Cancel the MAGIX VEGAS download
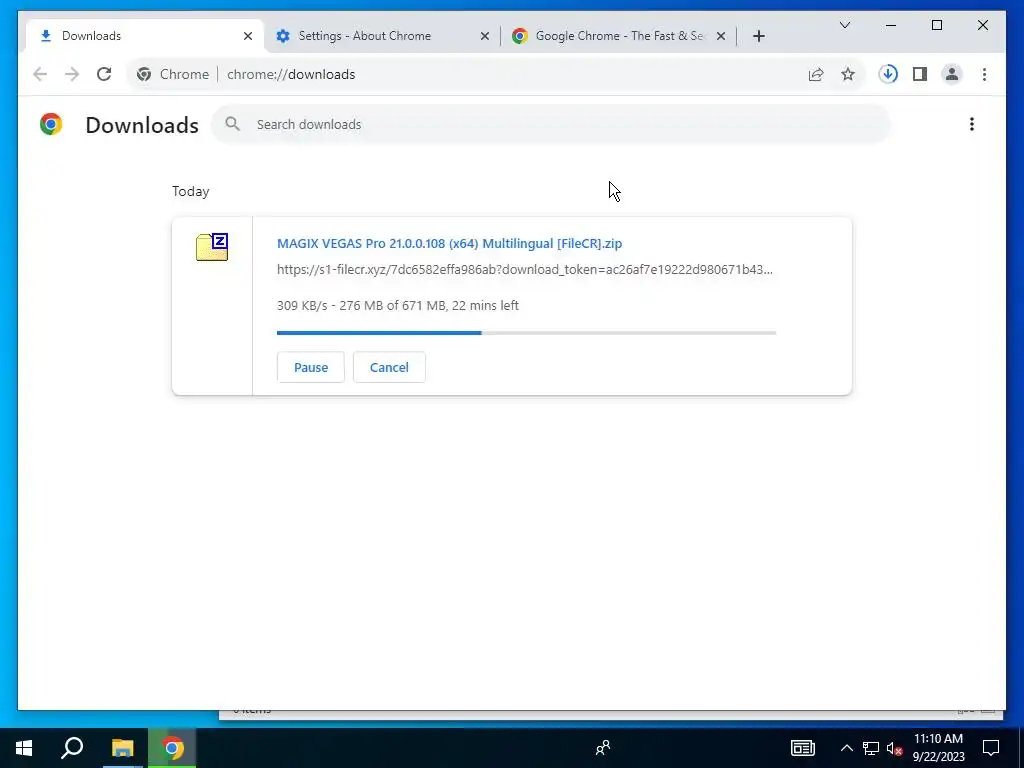The height and width of the screenshot is (768, 1024). pyautogui.click(x=389, y=367)
